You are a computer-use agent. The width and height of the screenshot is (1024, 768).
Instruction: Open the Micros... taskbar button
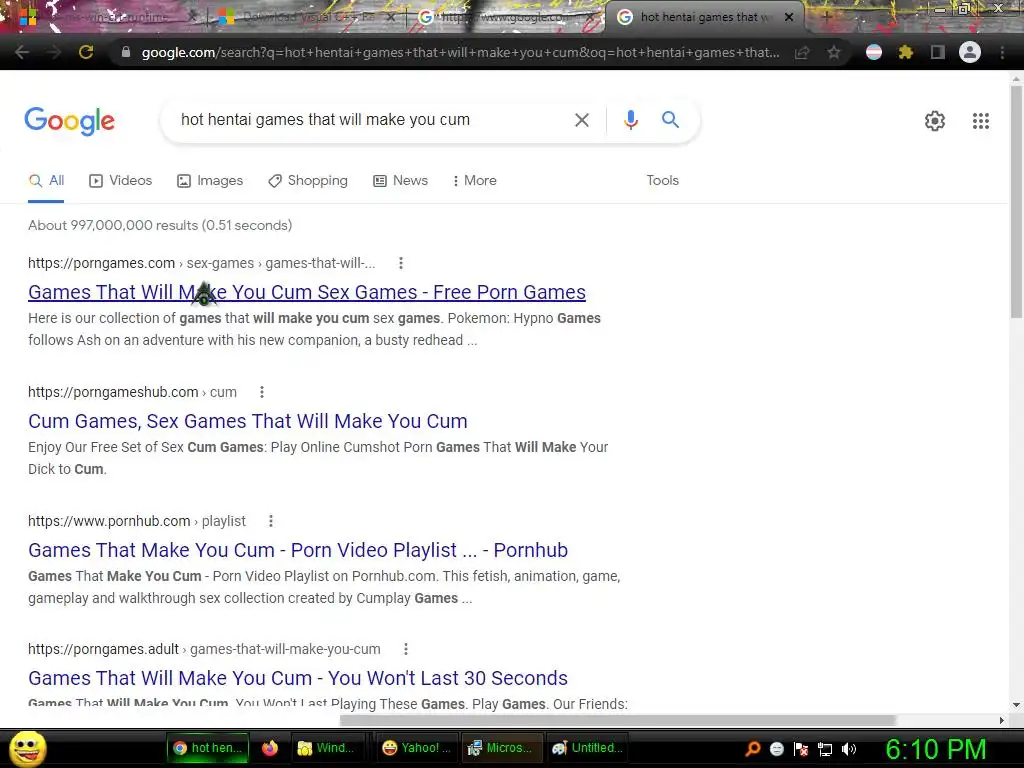(501, 748)
